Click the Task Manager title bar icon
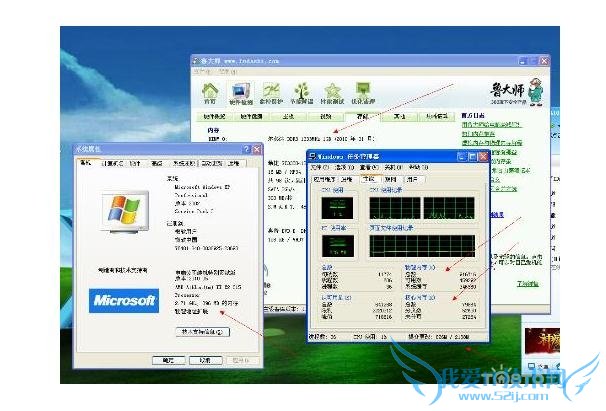The width and height of the screenshot is (606, 411). (312, 156)
